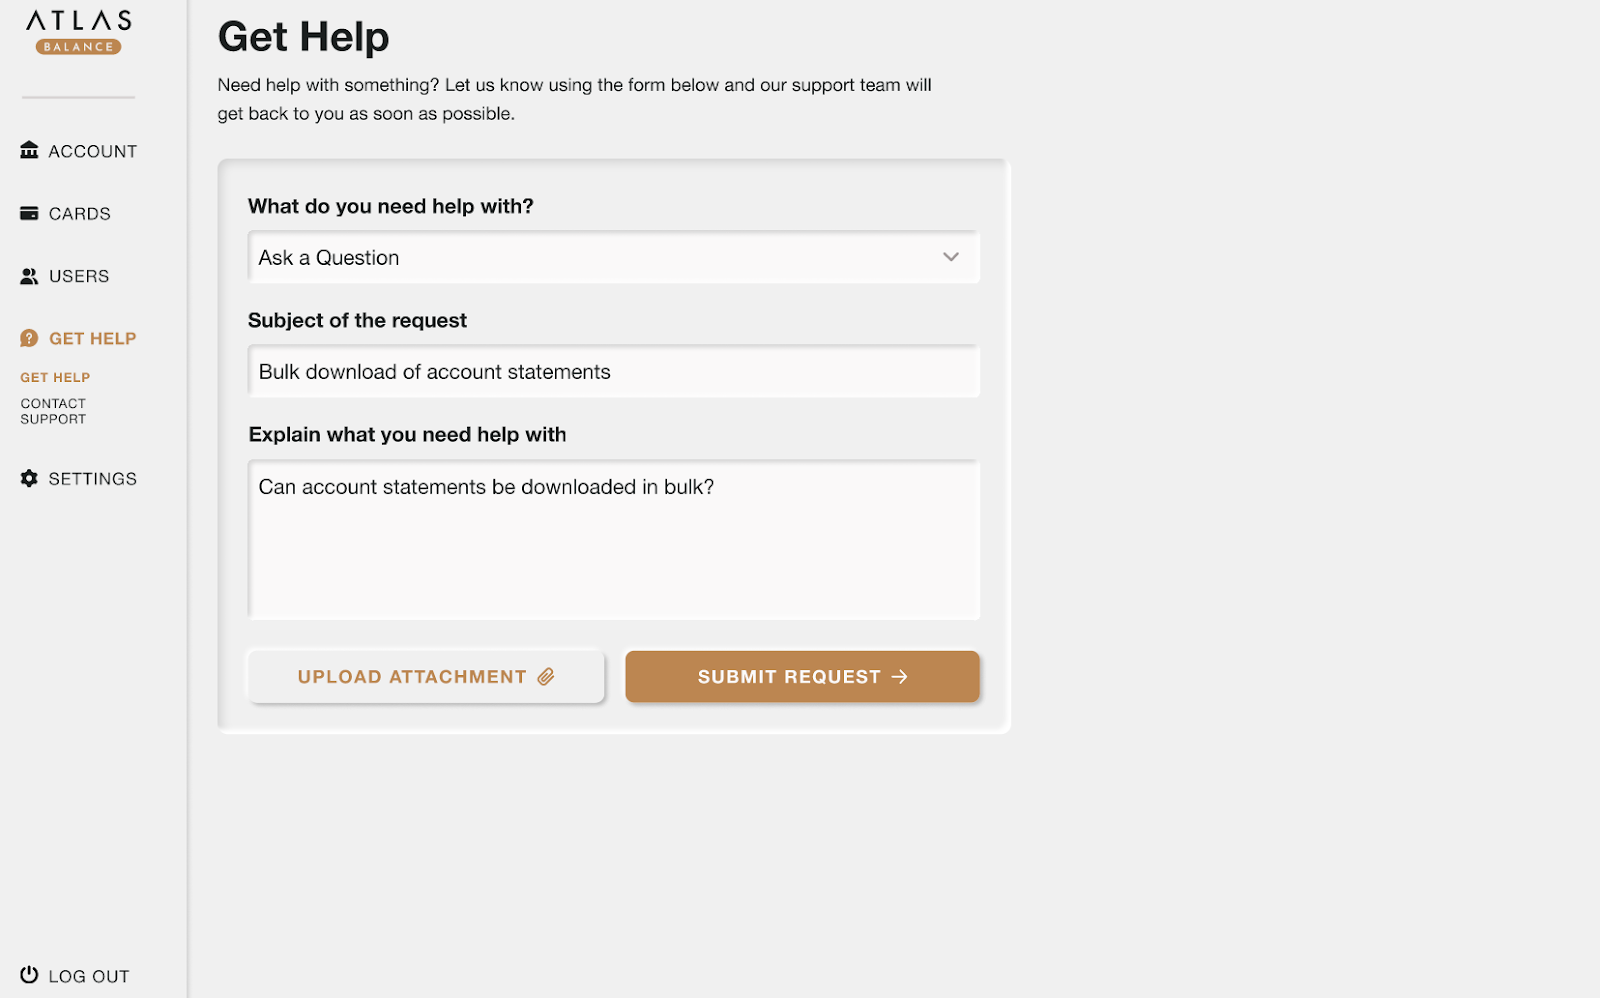Screen dimensions: 1600x998
Task: Click the paperclip icon on Upload Attachment
Action: pos(545,676)
